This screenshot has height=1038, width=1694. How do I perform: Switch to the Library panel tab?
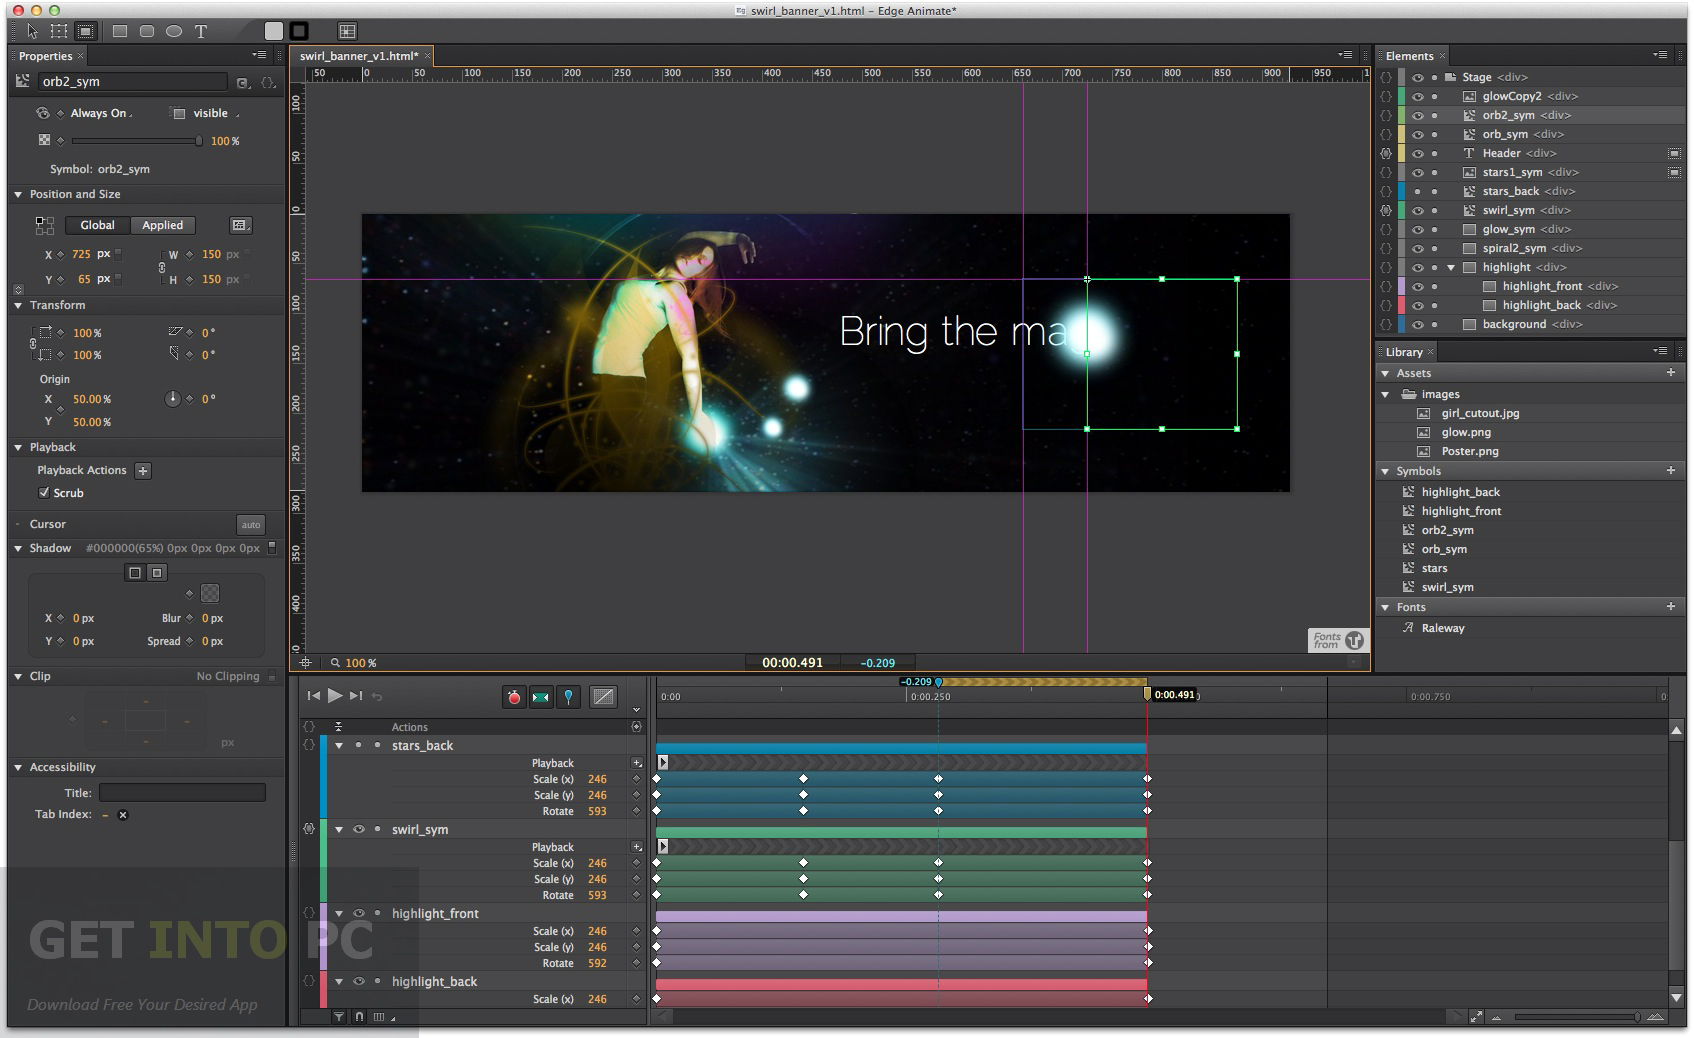(x=1404, y=352)
